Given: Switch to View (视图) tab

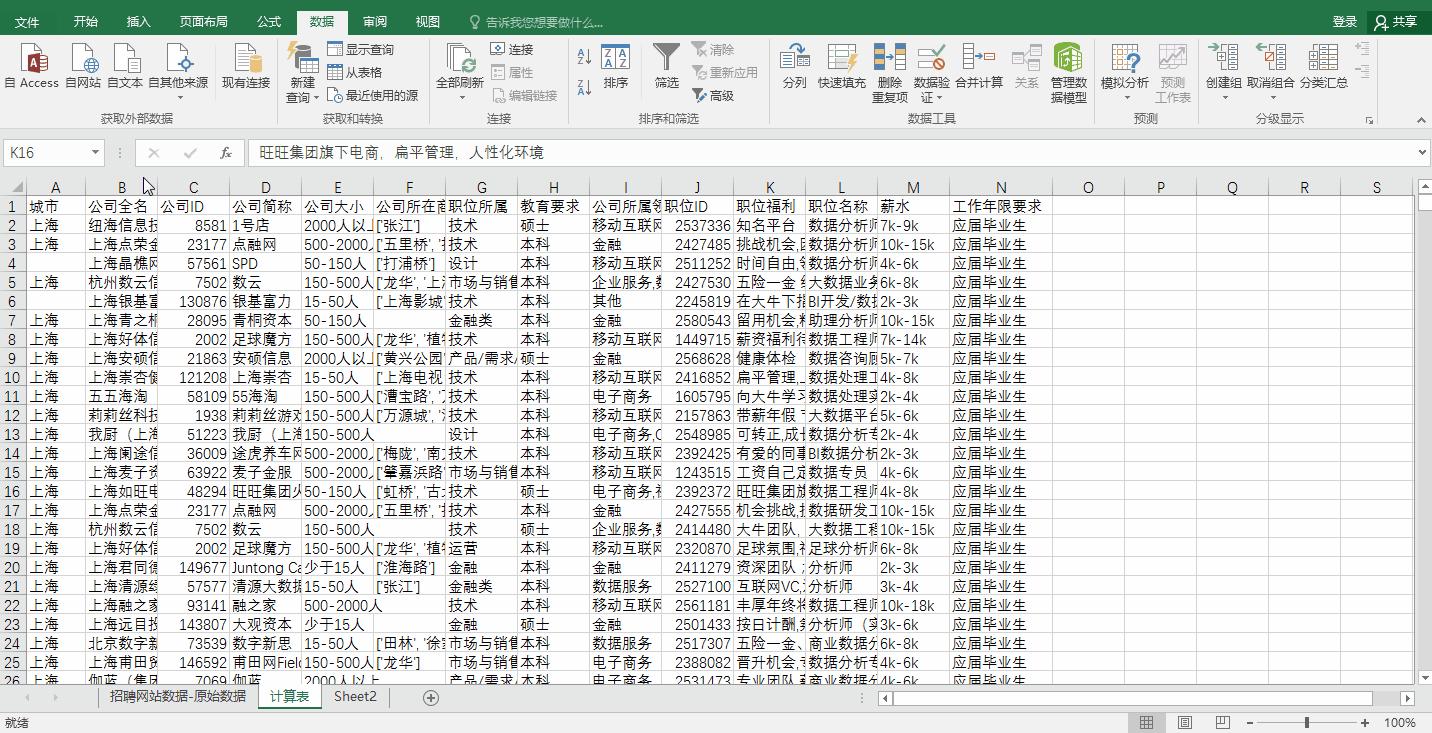Looking at the screenshot, I should tap(428, 21).
